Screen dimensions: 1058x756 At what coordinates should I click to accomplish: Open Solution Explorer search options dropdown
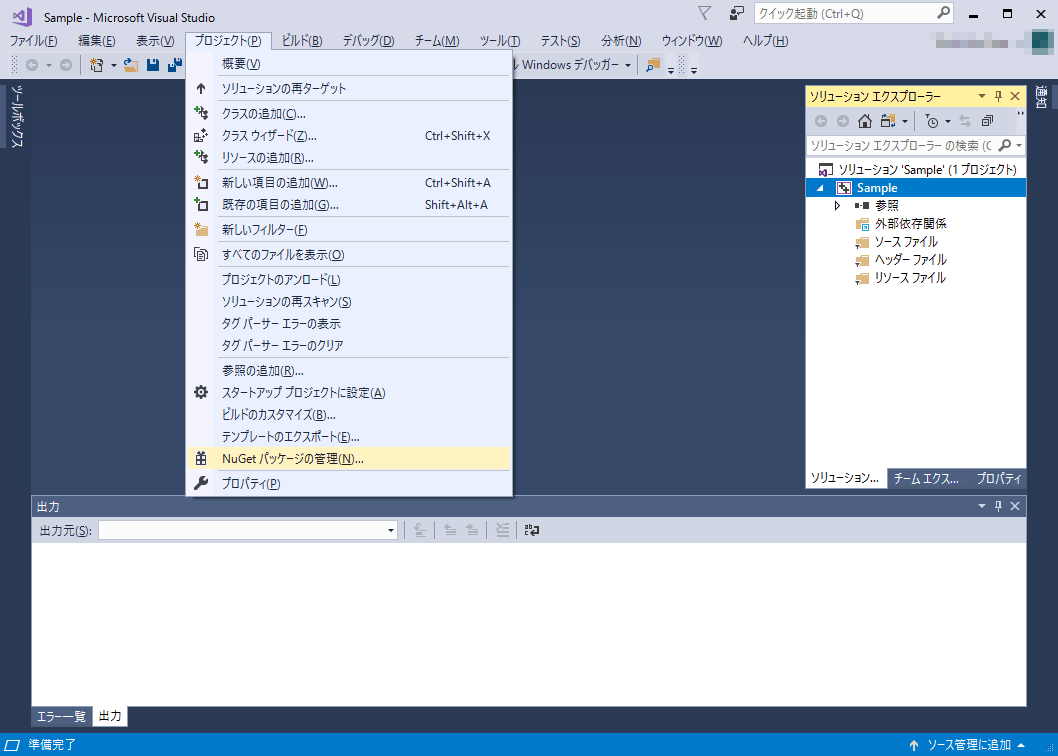(1019, 145)
